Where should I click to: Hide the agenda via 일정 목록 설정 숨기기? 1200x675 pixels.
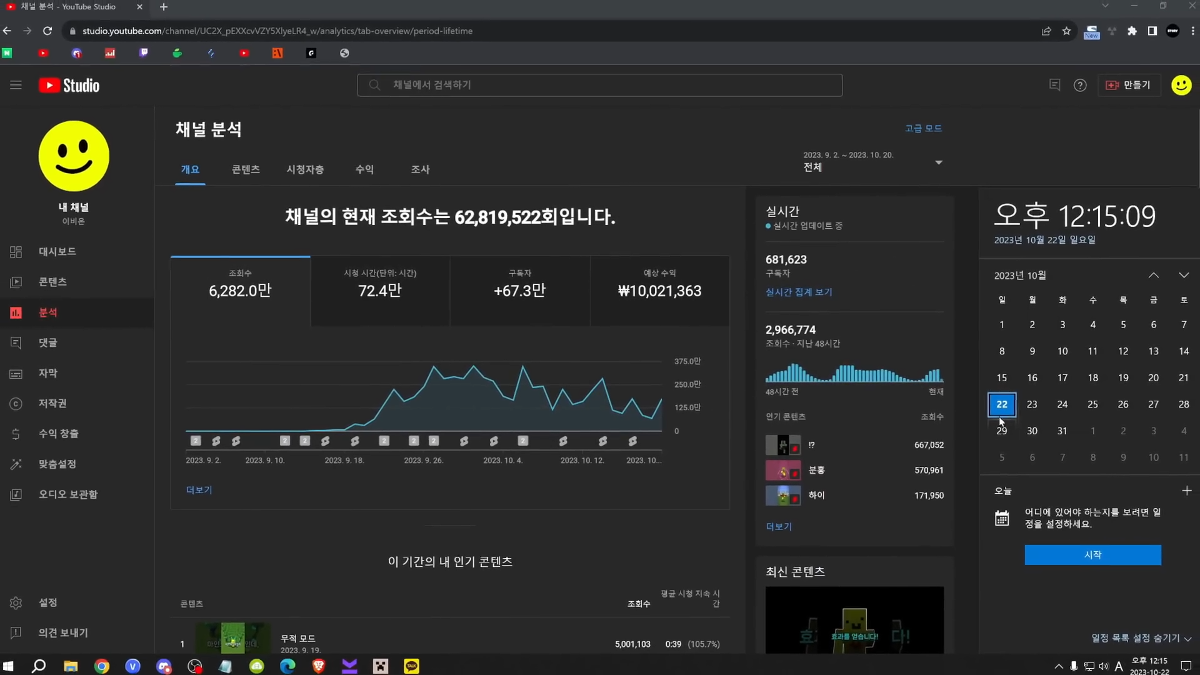(x=1141, y=638)
